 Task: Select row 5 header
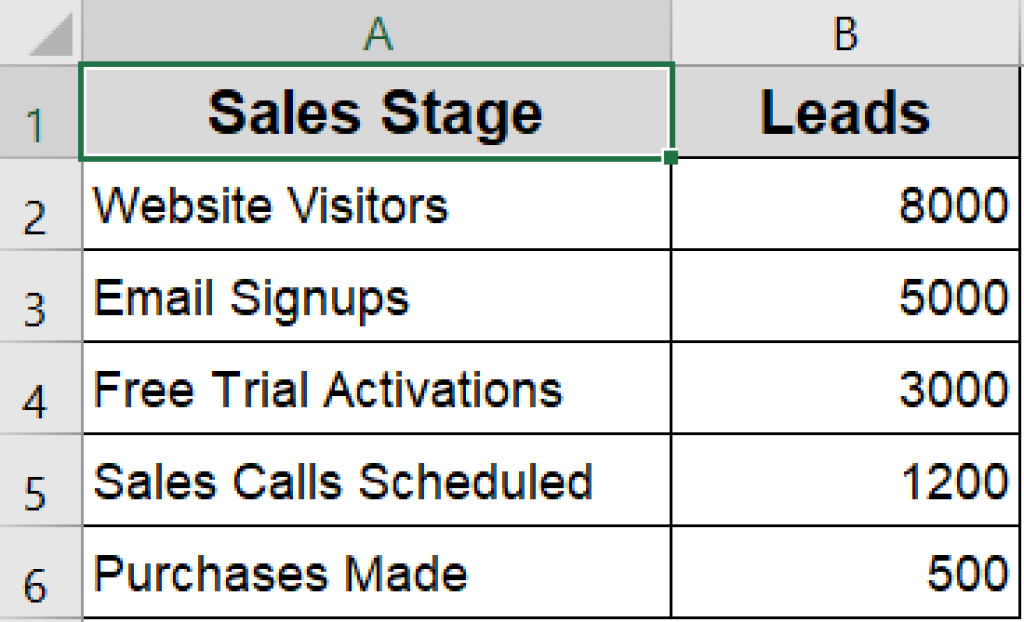[x=38, y=480]
